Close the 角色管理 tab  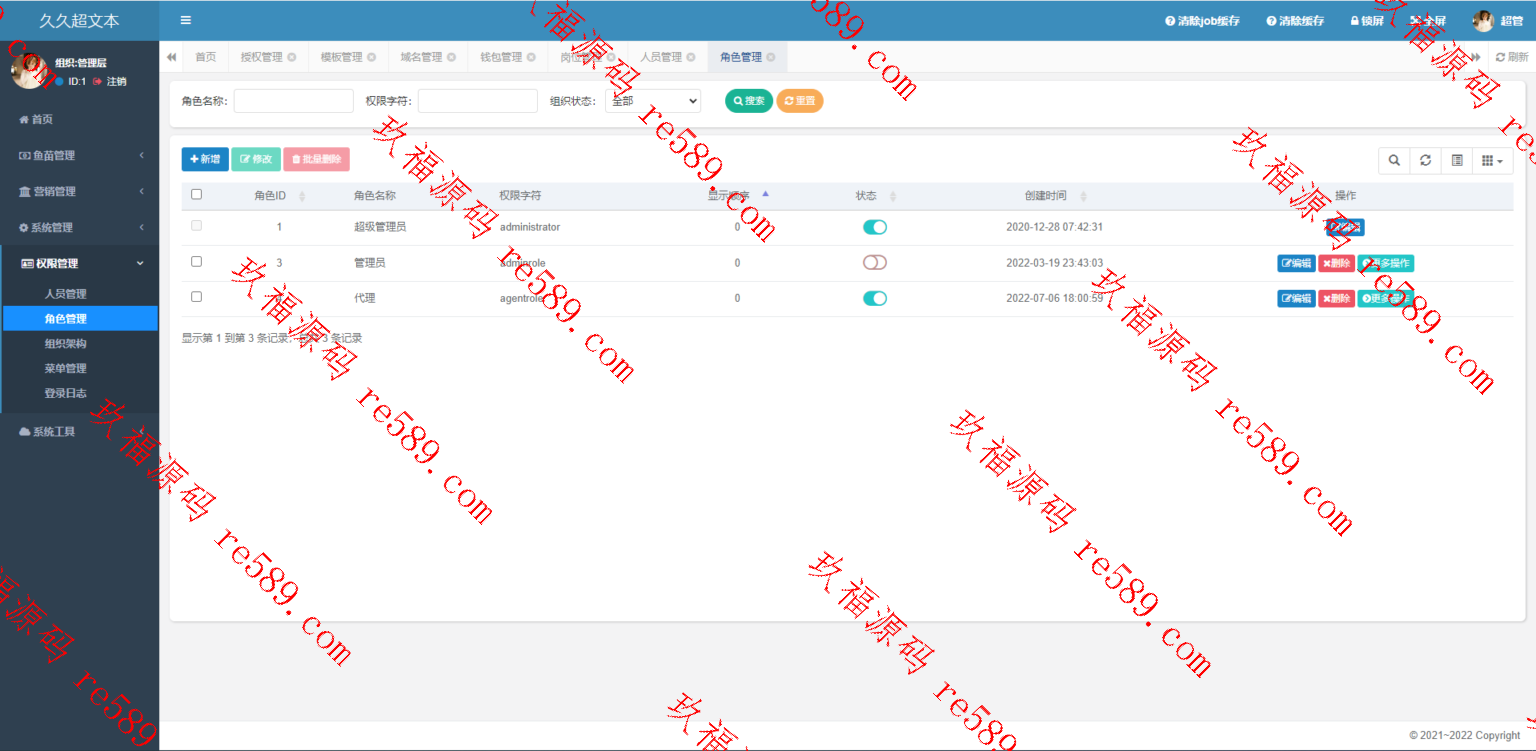(x=771, y=57)
